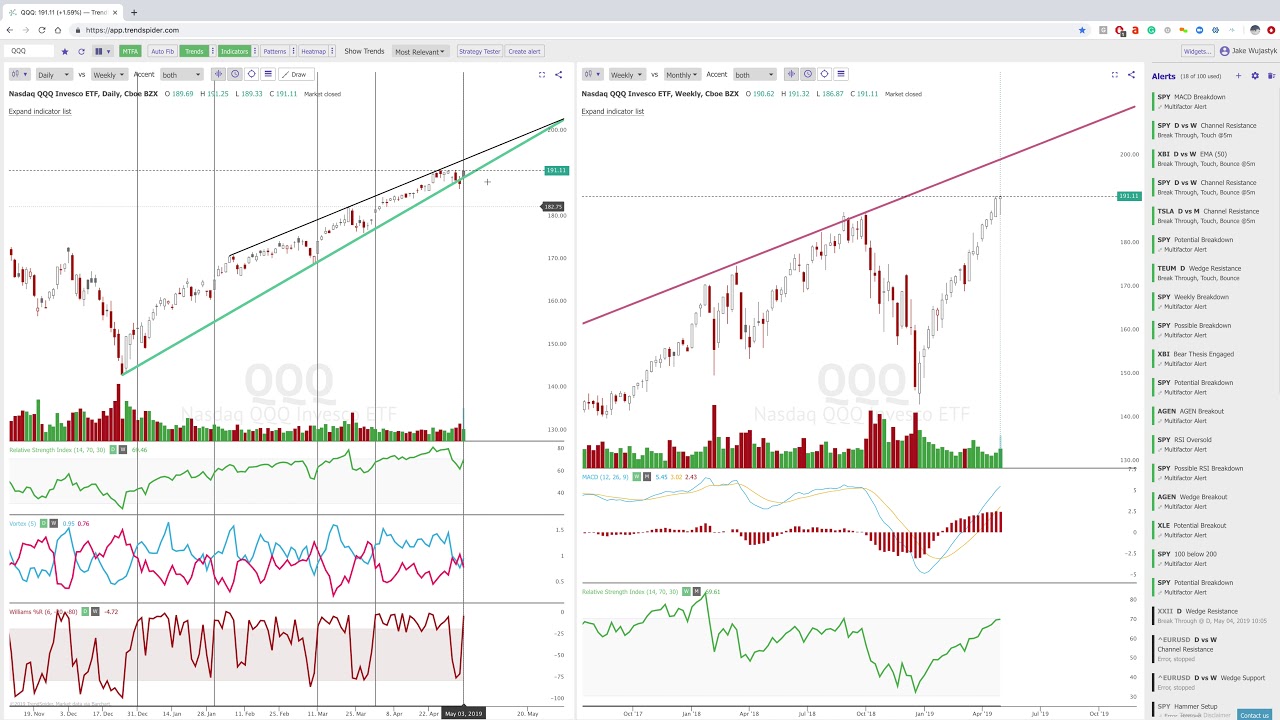The height and width of the screenshot is (720, 1280).
Task: Open the Strategy Tester
Action: tap(479, 51)
